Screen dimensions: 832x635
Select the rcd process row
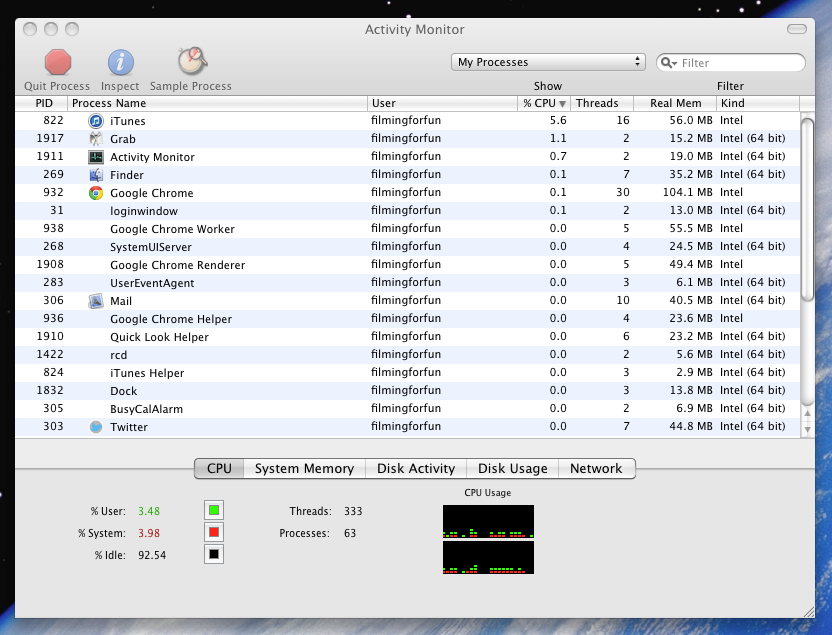coord(408,355)
